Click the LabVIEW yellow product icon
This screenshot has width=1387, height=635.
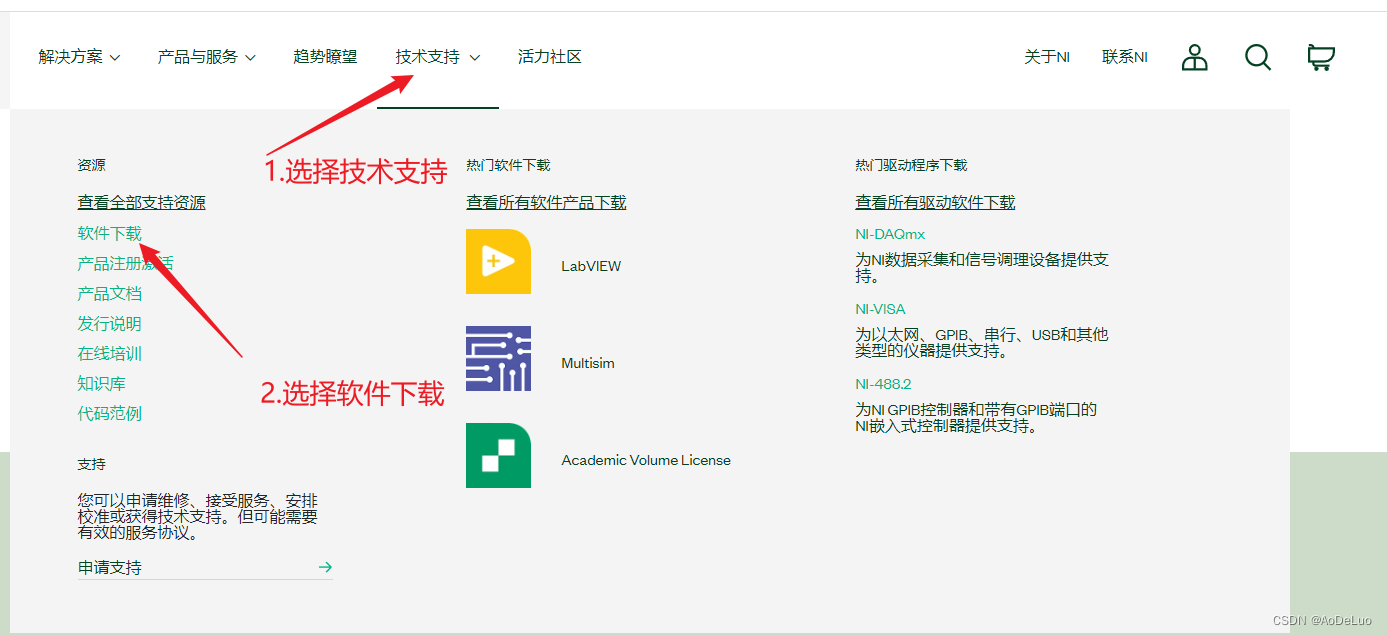click(x=498, y=261)
